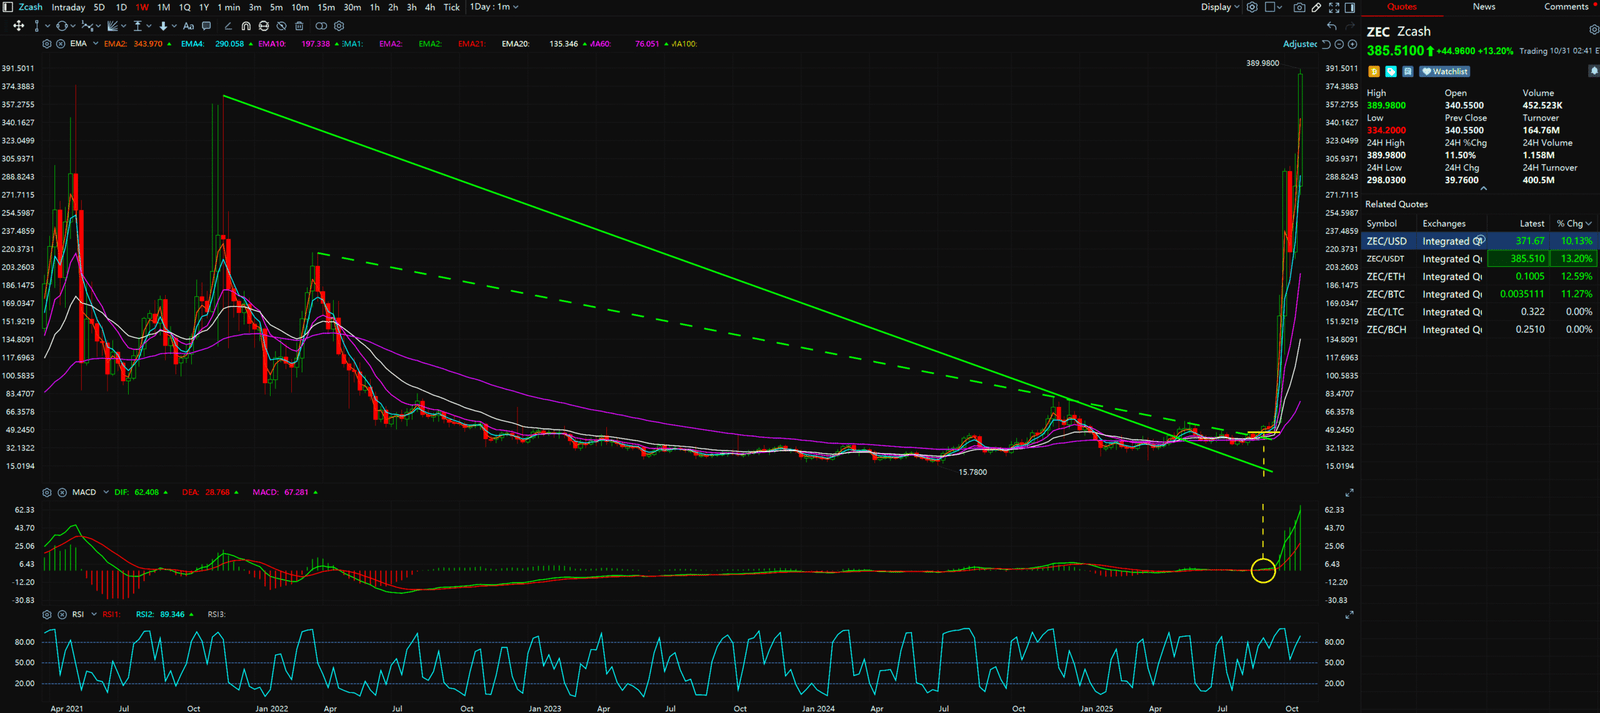Click the fullscreen chart icon
Image resolution: width=1600 pixels, height=713 pixels.
(1334, 7)
